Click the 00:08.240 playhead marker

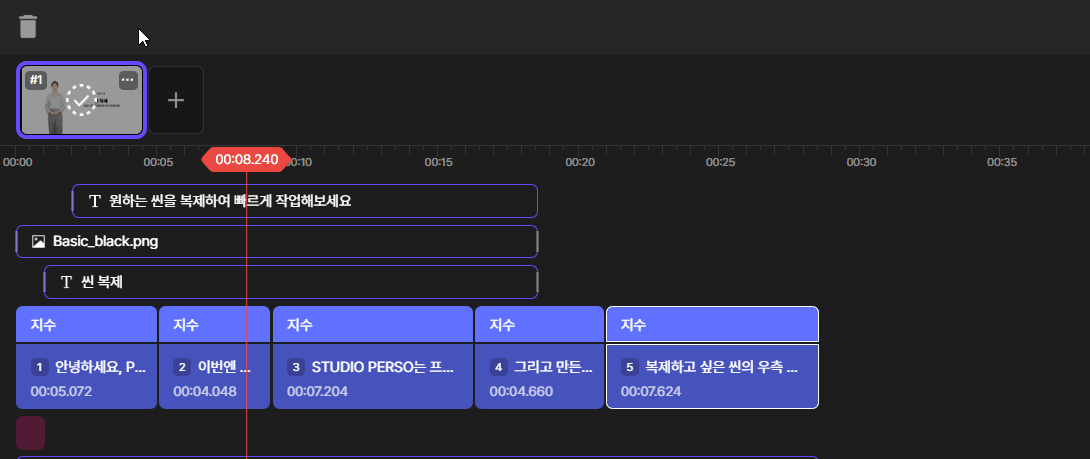tap(246, 159)
